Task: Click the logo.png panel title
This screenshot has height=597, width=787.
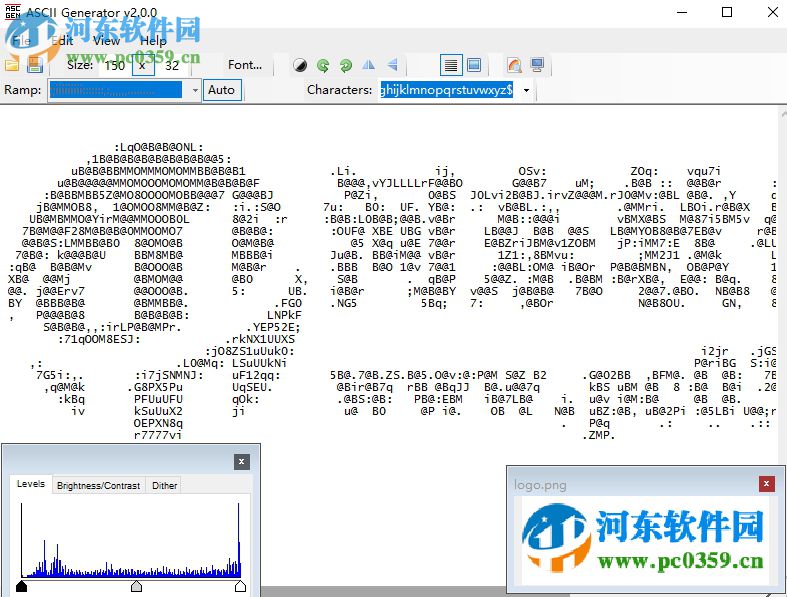Action: click(x=540, y=485)
